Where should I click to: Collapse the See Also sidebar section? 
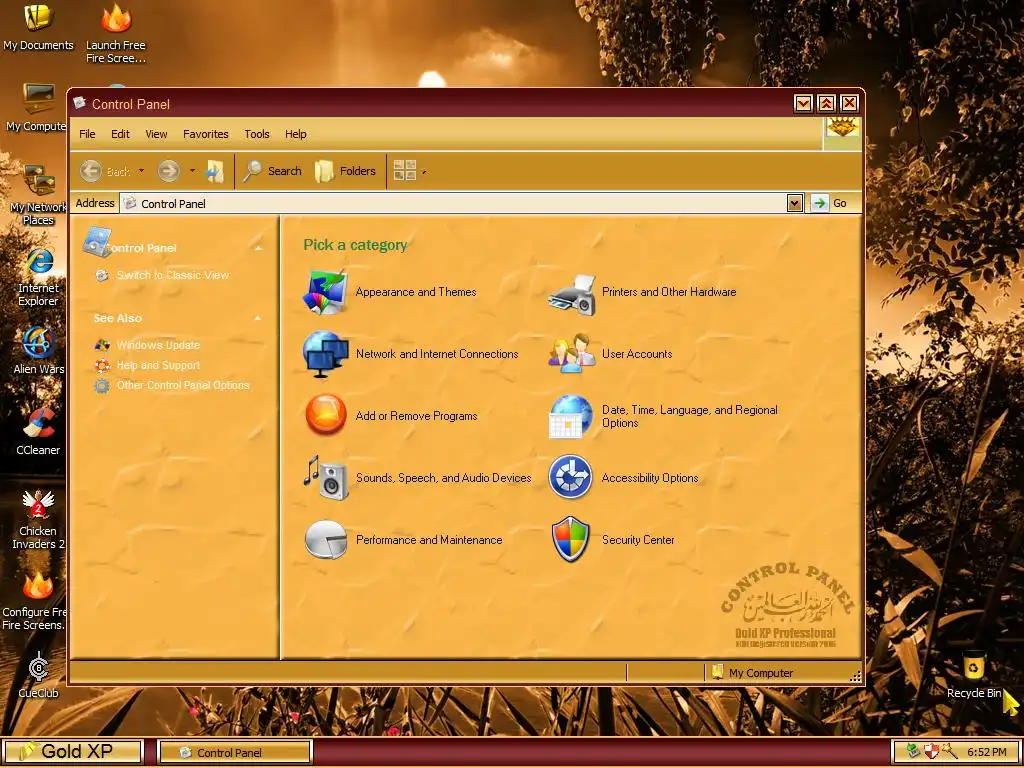point(257,318)
